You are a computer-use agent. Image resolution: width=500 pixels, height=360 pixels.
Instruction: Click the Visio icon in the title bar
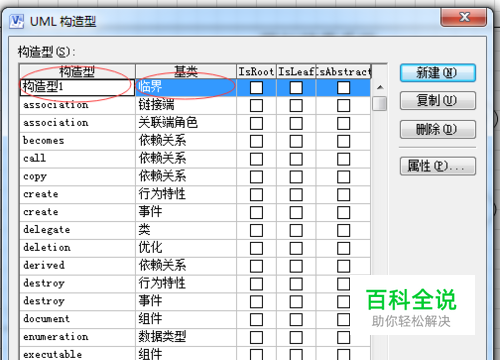click(16, 22)
